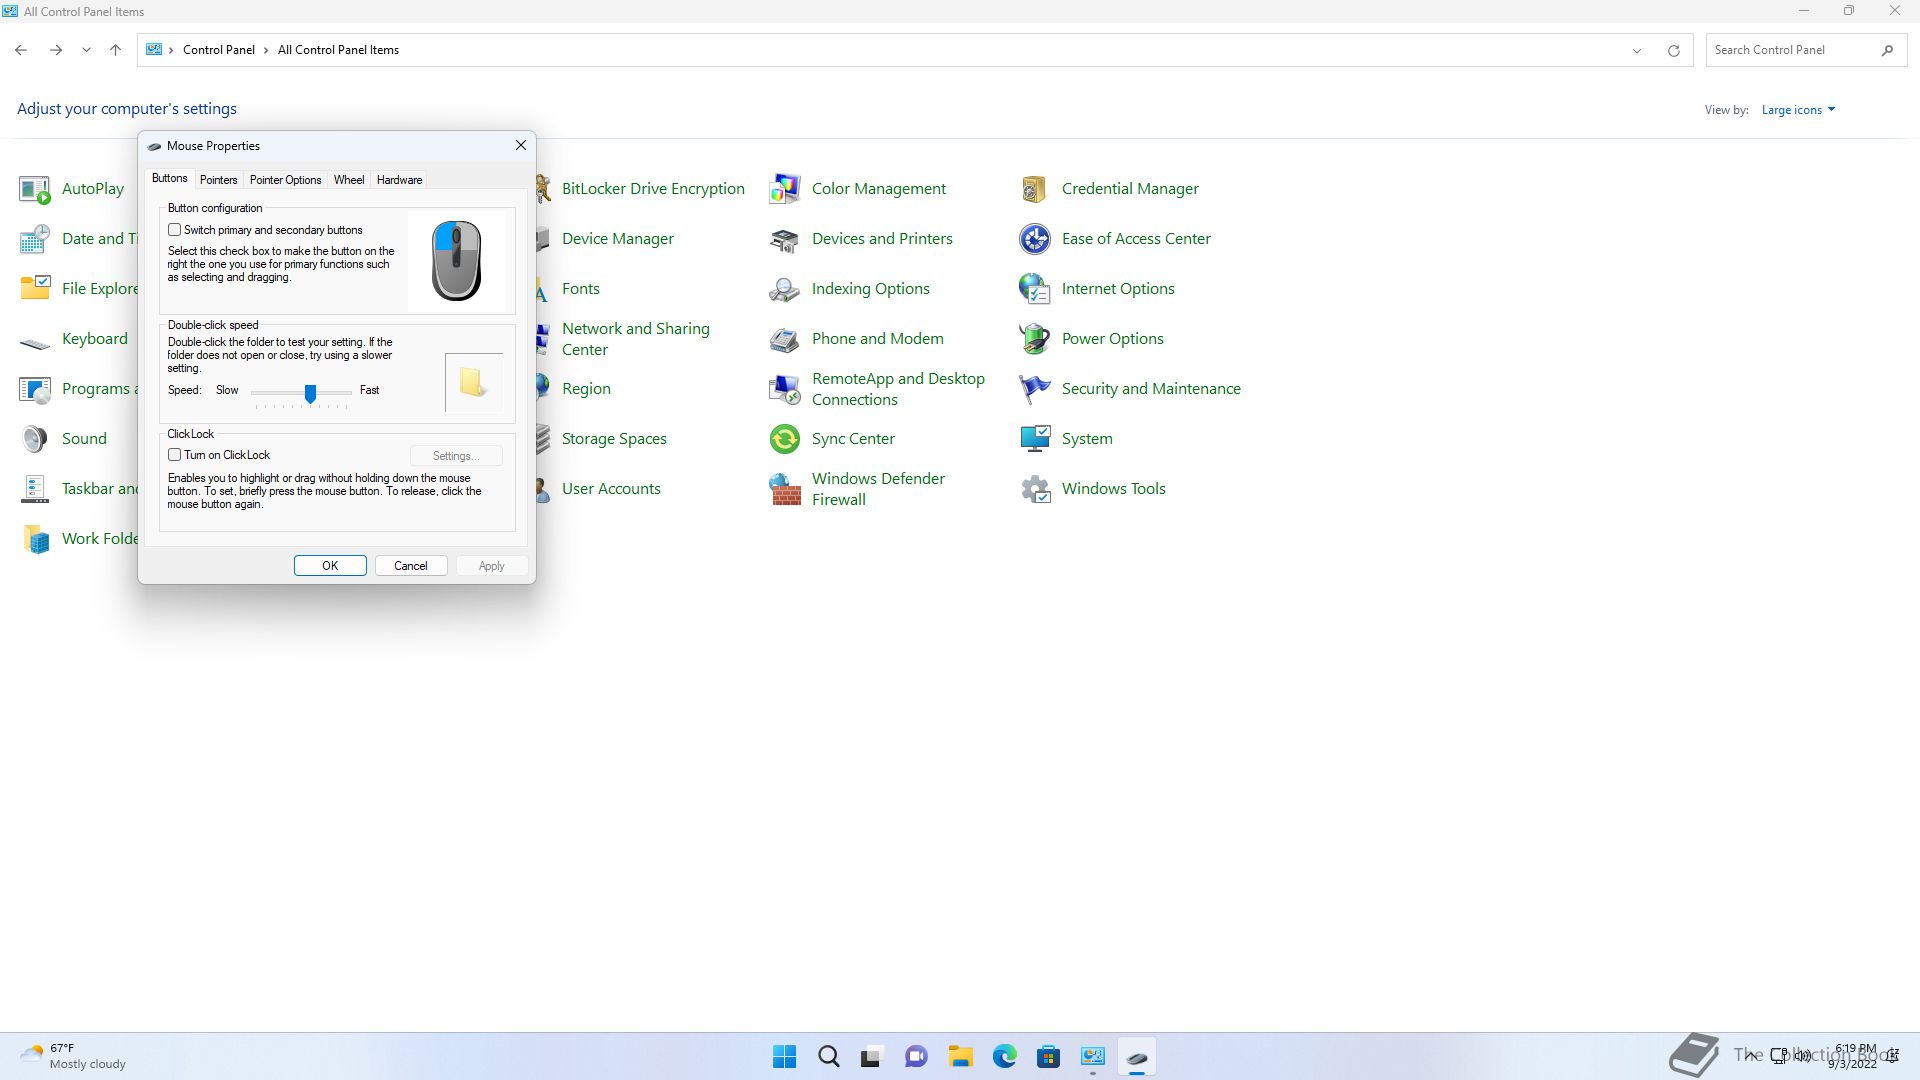This screenshot has height=1080, width=1920.
Task: Go up one level with Up arrow
Action: click(116, 50)
